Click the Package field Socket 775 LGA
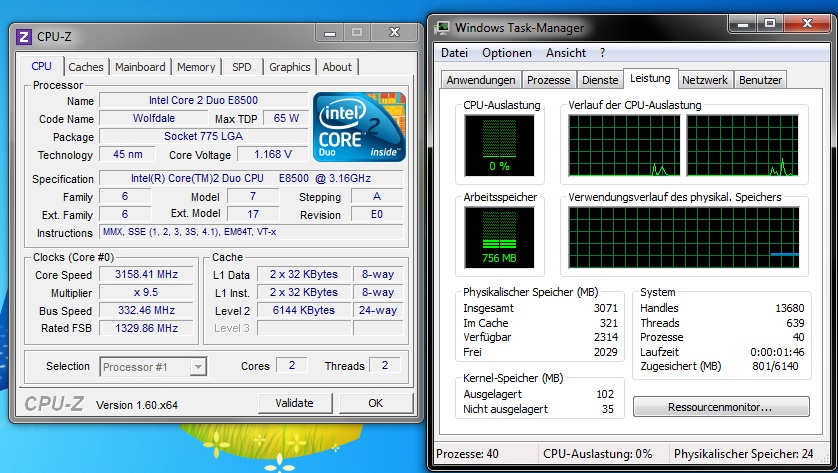 tap(204, 136)
